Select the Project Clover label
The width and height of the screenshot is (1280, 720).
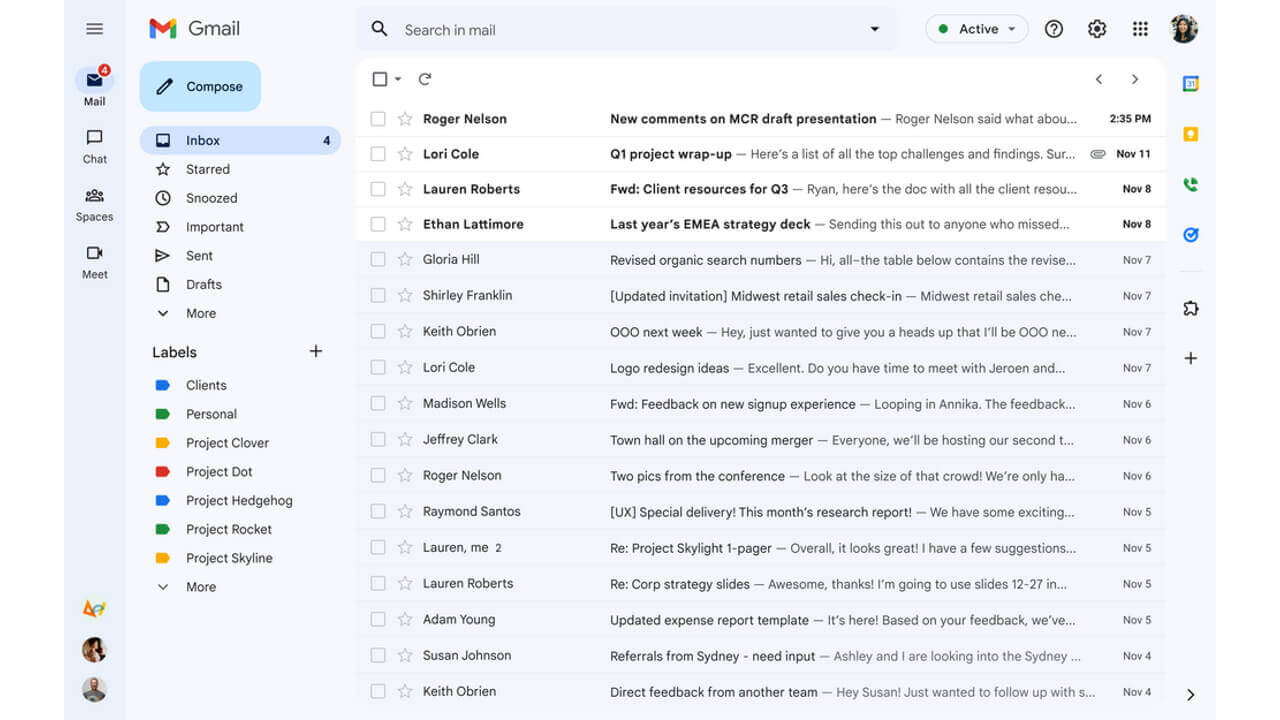click(x=227, y=442)
